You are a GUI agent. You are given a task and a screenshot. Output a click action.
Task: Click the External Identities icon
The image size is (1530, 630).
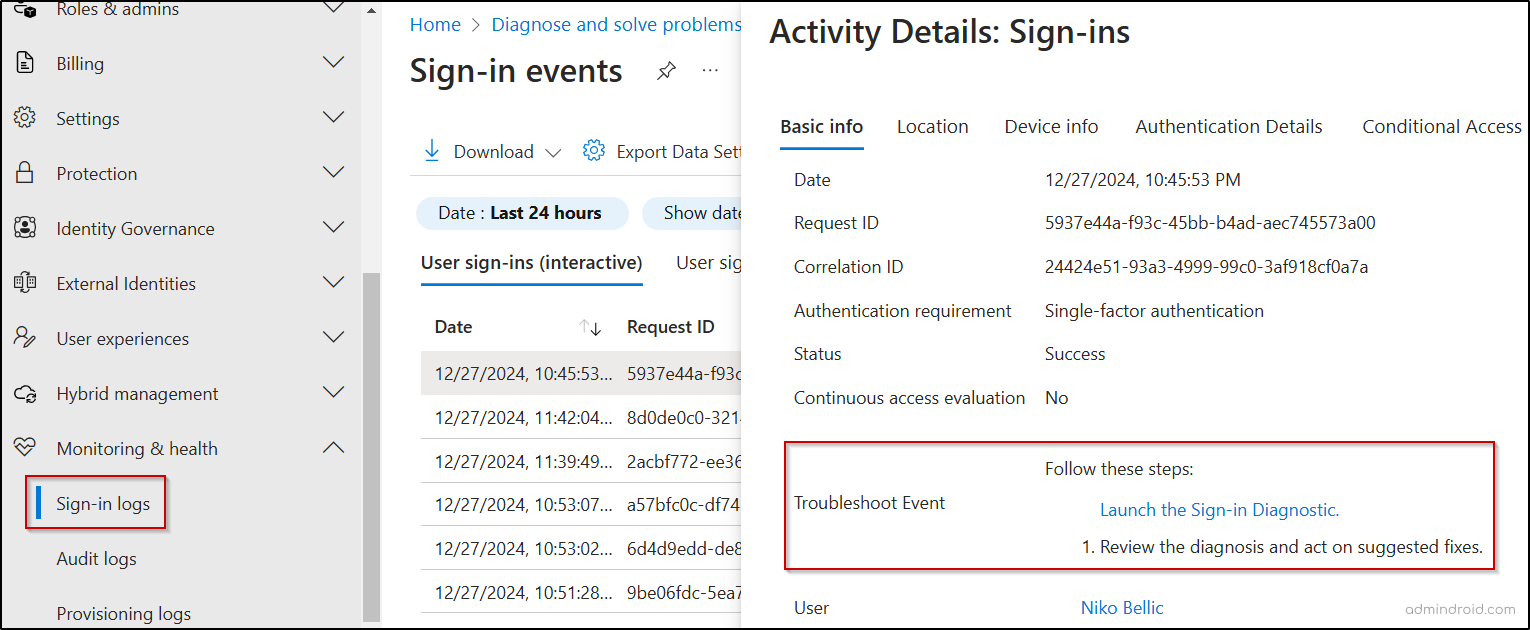27,282
